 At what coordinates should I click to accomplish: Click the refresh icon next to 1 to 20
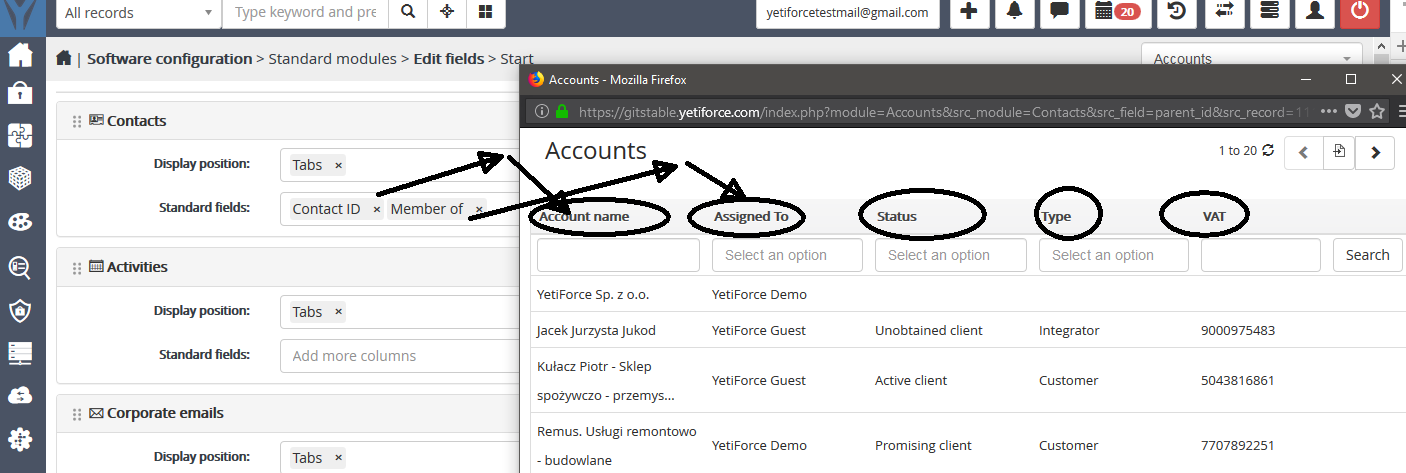[x=1269, y=151]
